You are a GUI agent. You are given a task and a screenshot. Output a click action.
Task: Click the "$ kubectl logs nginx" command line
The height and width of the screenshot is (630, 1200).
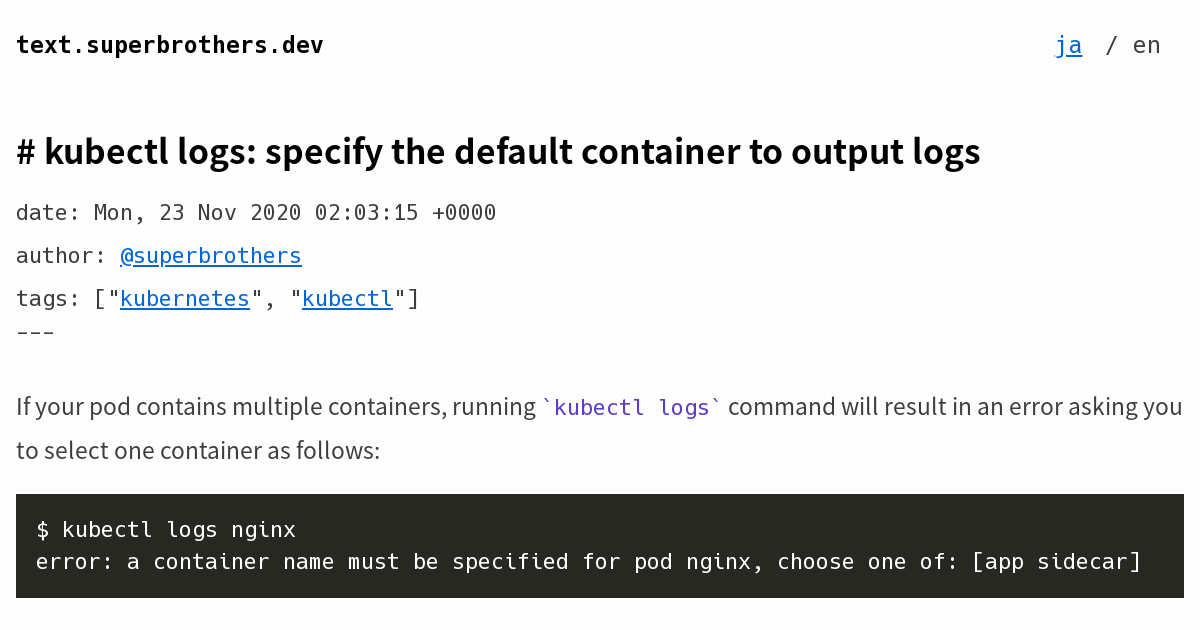pyautogui.click(x=165, y=529)
